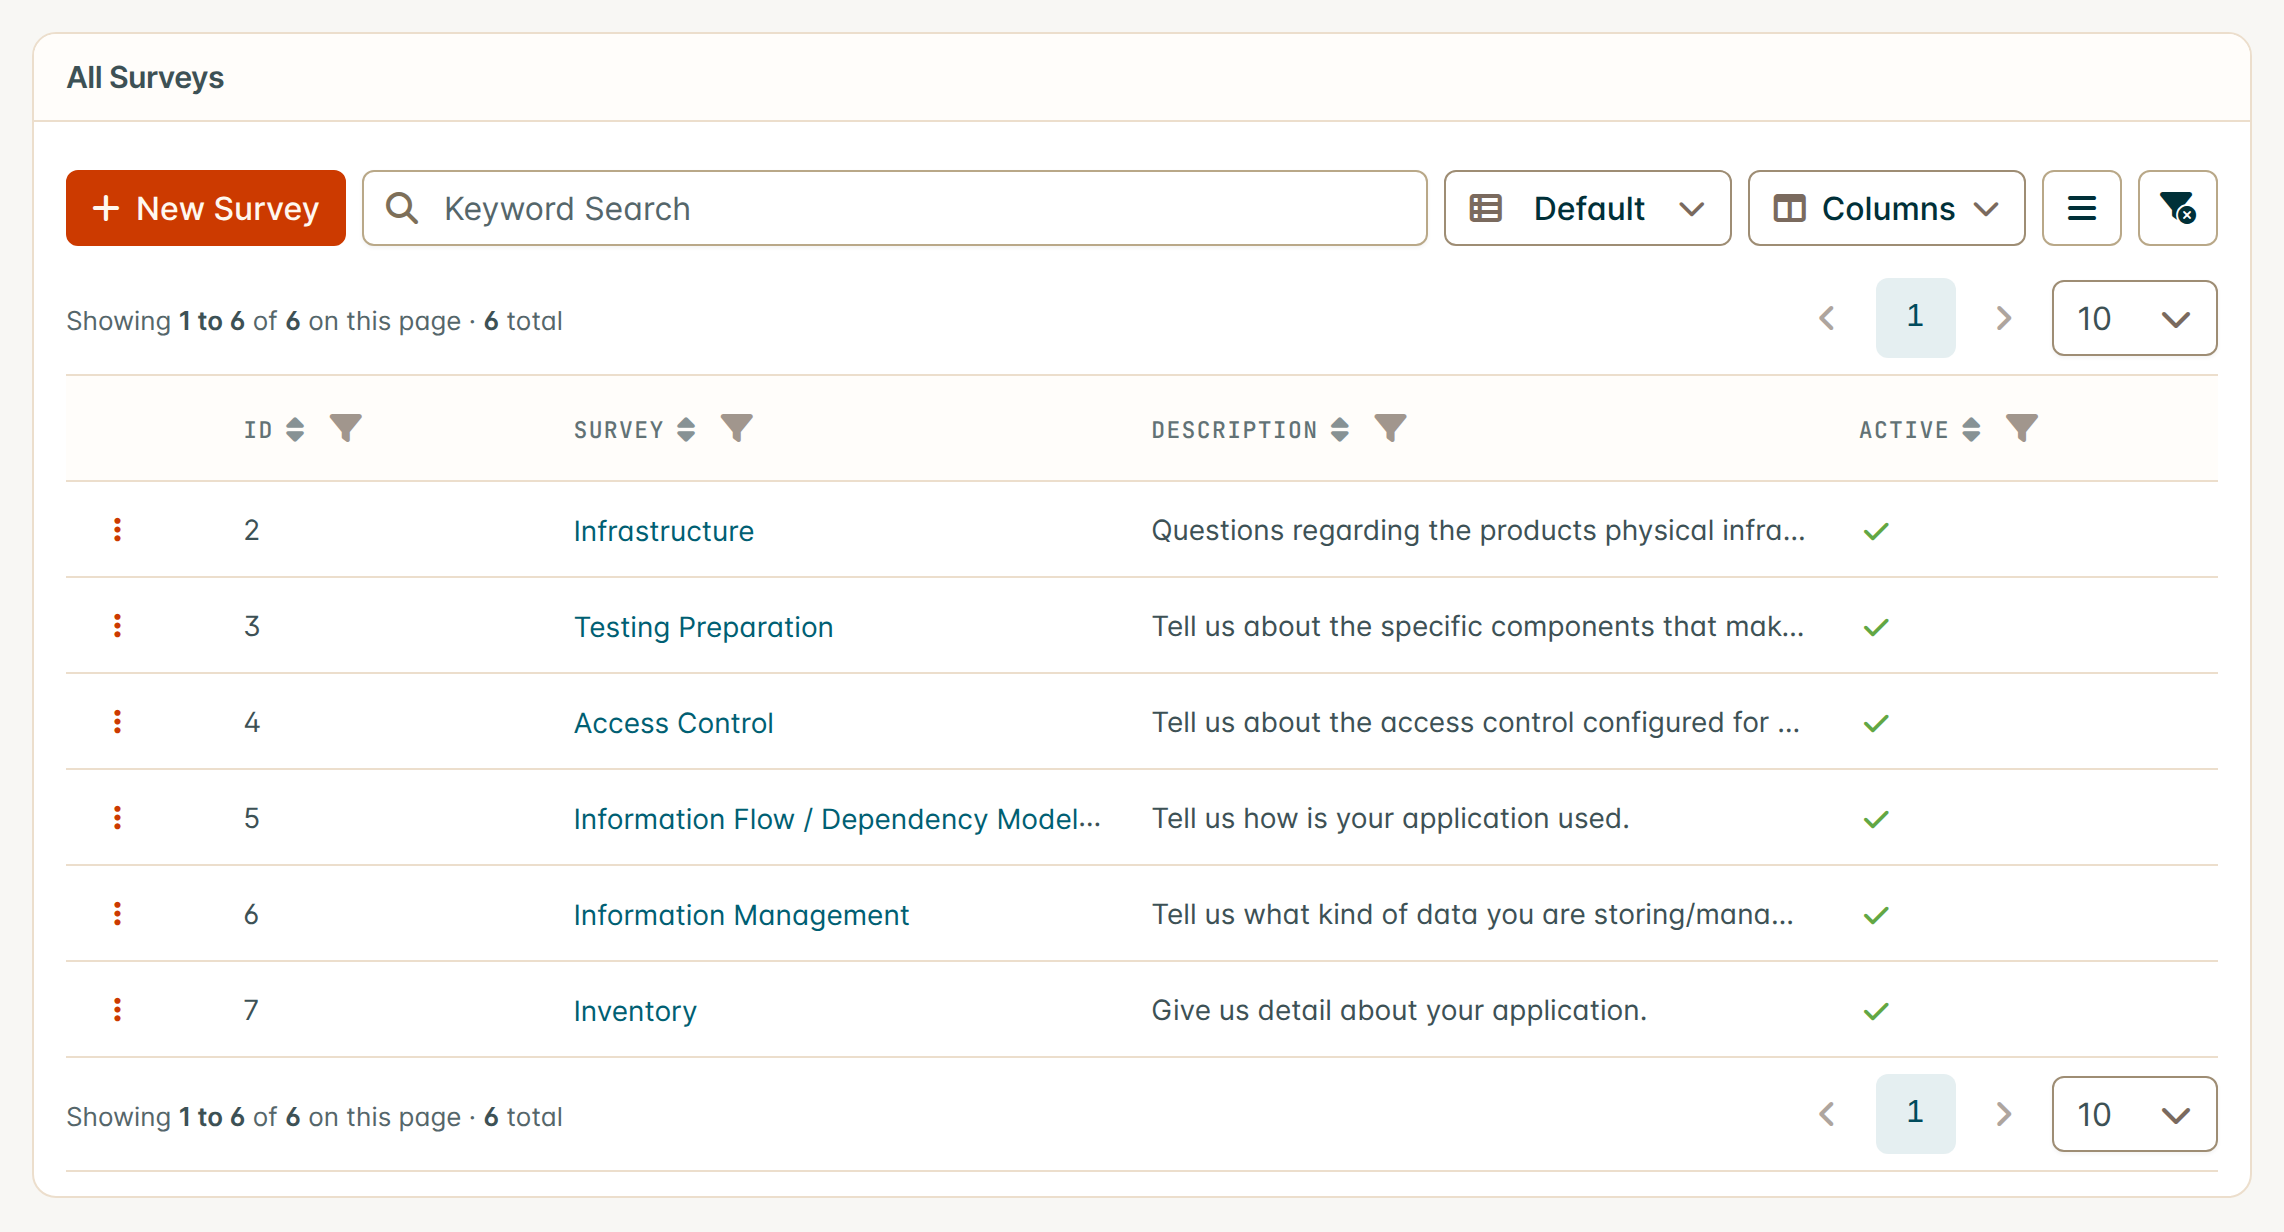Image resolution: width=2284 pixels, height=1232 pixels.
Task: Expand the Default view dropdown
Action: click(x=1587, y=208)
